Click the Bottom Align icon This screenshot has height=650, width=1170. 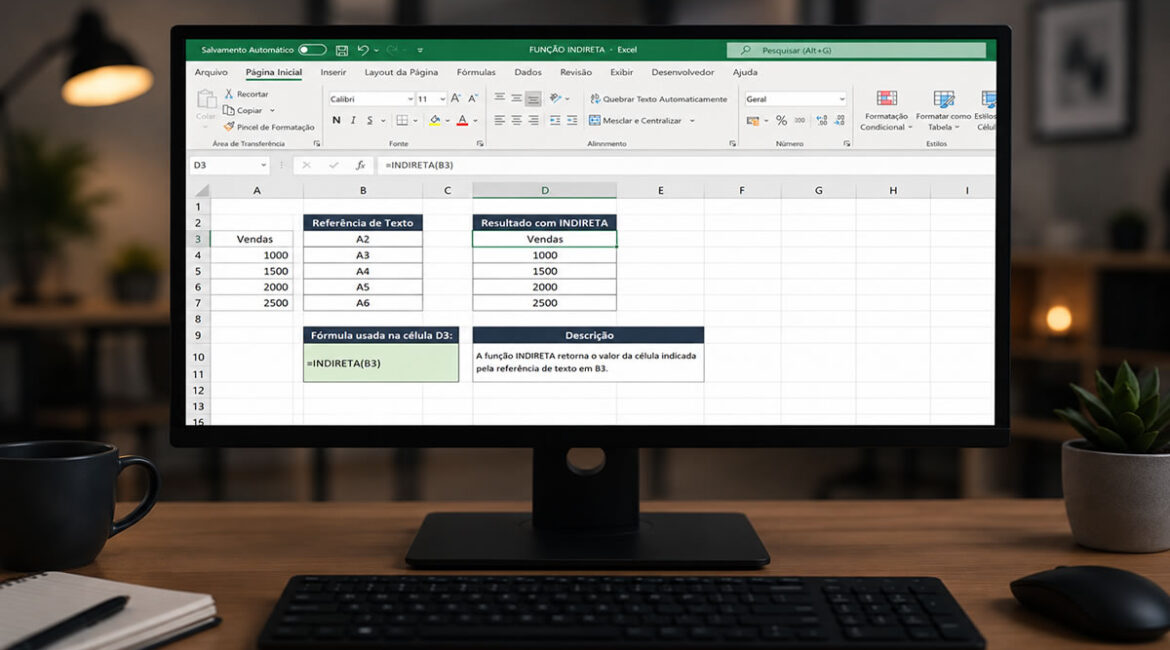[x=533, y=99]
